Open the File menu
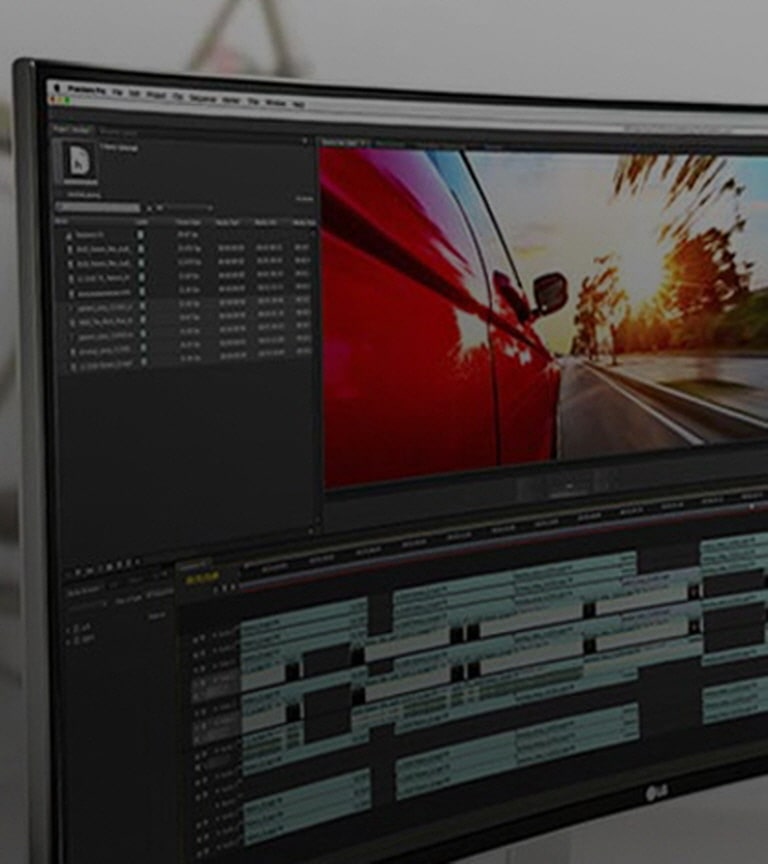This screenshot has width=768, height=864. (x=118, y=91)
